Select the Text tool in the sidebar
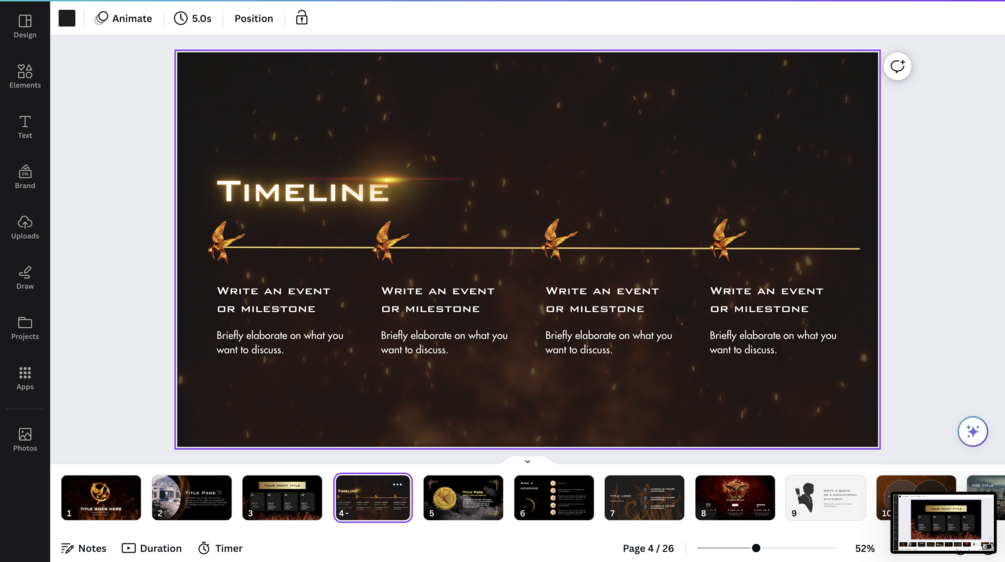Screen dimensions: 1005x562 point(25,127)
